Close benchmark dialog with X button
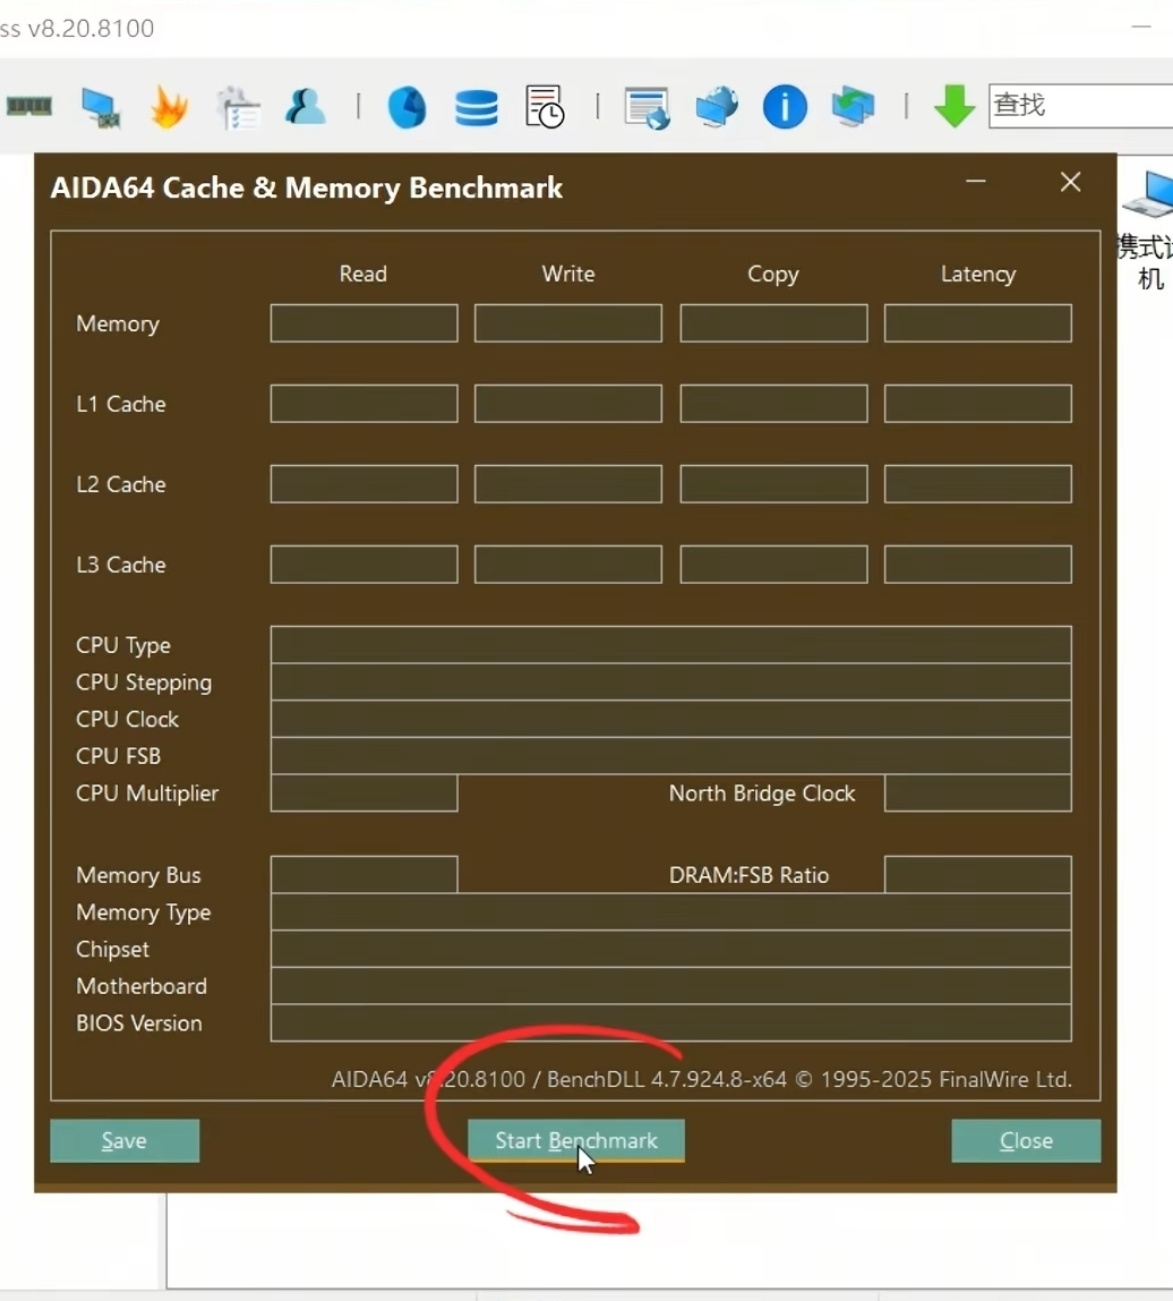The height and width of the screenshot is (1301, 1173). coord(1070,182)
